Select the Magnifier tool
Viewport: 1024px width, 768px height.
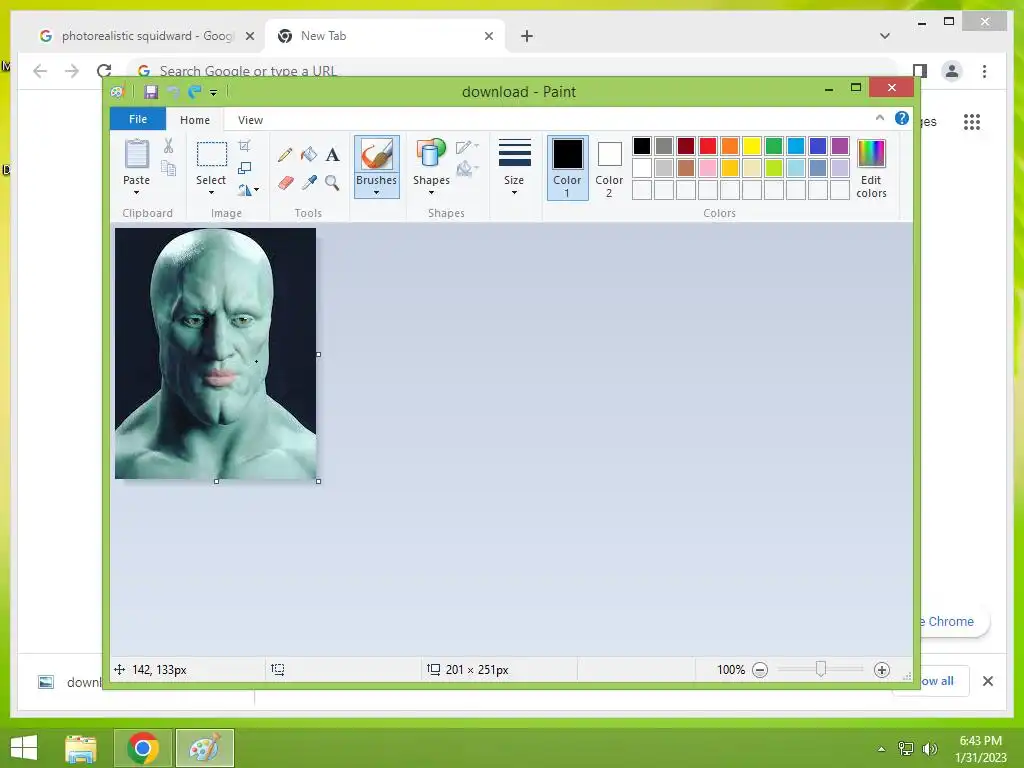332,183
